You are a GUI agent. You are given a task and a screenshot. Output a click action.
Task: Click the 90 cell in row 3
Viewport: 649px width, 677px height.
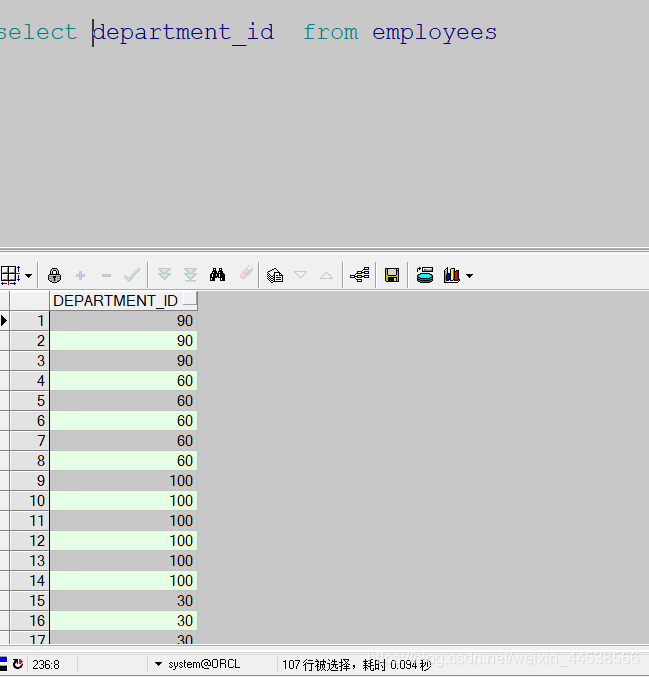pyautogui.click(x=124, y=361)
